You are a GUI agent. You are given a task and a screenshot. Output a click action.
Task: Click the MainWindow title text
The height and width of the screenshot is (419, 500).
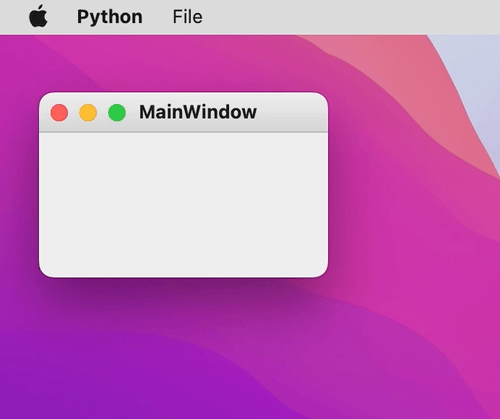198,112
